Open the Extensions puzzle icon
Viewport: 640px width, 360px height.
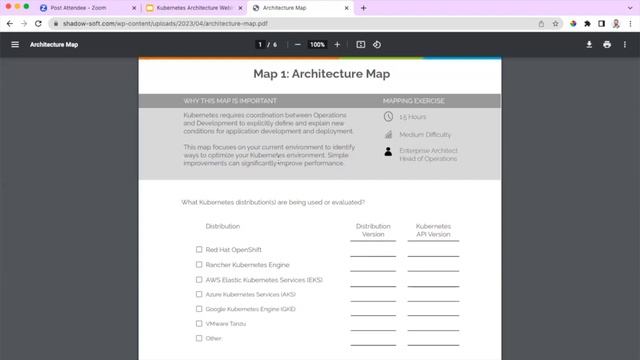587,24
